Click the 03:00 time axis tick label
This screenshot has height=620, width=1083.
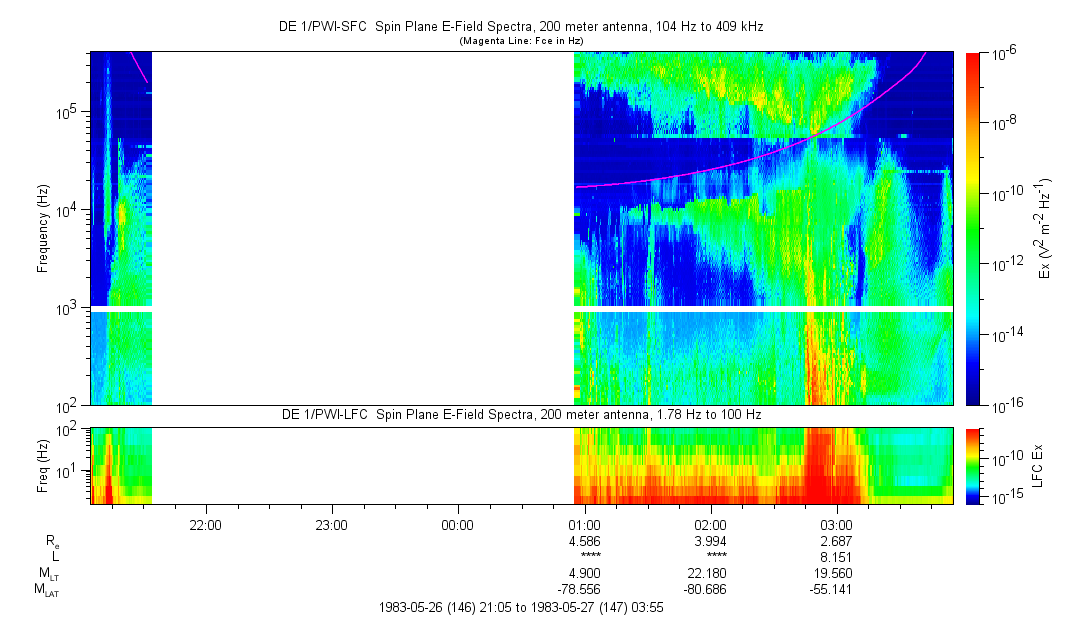(x=836, y=523)
